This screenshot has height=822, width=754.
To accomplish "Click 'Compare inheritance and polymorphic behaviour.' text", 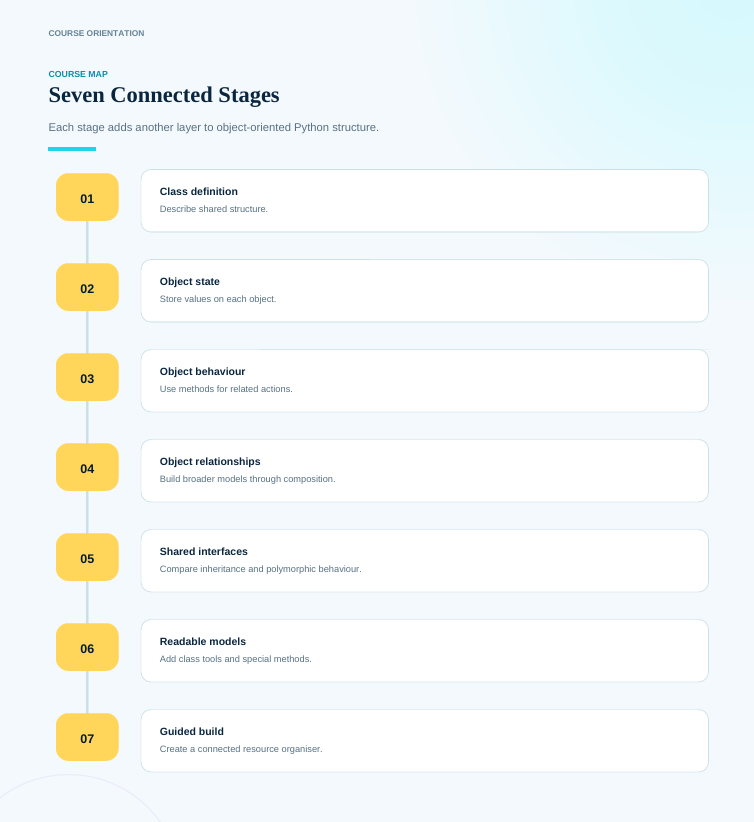I will (x=261, y=569).
